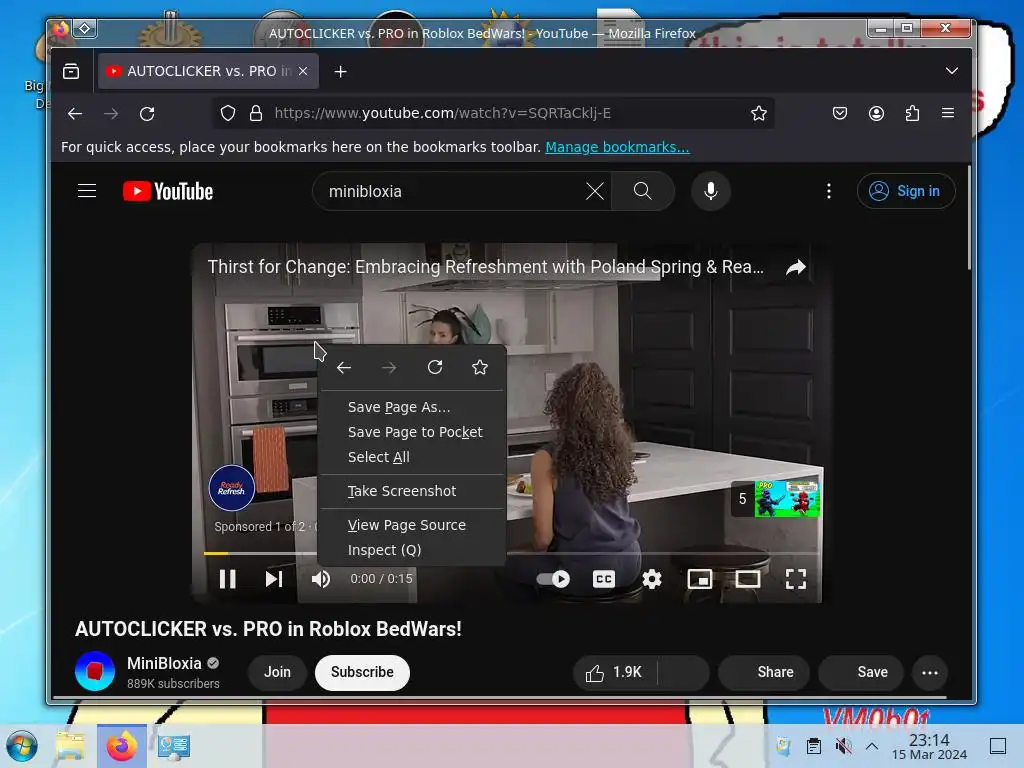Switch to the miniplayer
This screenshot has width=1024, height=768.
[699, 579]
